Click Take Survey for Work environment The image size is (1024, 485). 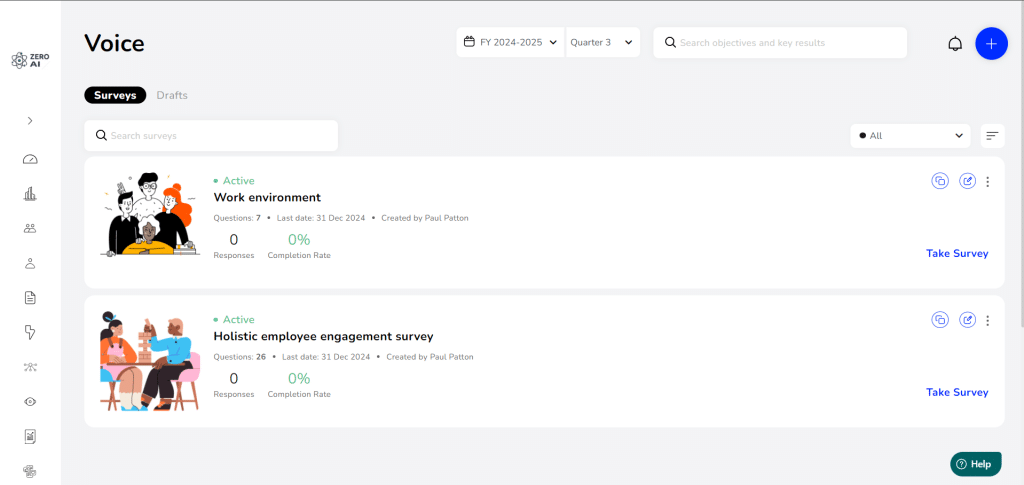pyautogui.click(x=957, y=253)
